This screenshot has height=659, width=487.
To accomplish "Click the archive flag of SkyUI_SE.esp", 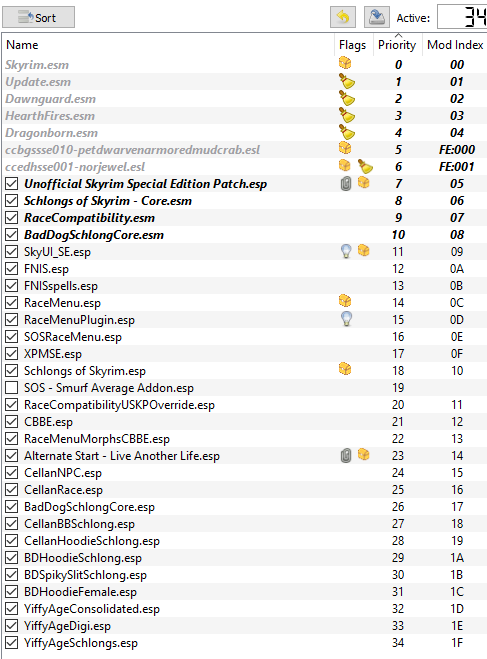I will click(x=363, y=250).
